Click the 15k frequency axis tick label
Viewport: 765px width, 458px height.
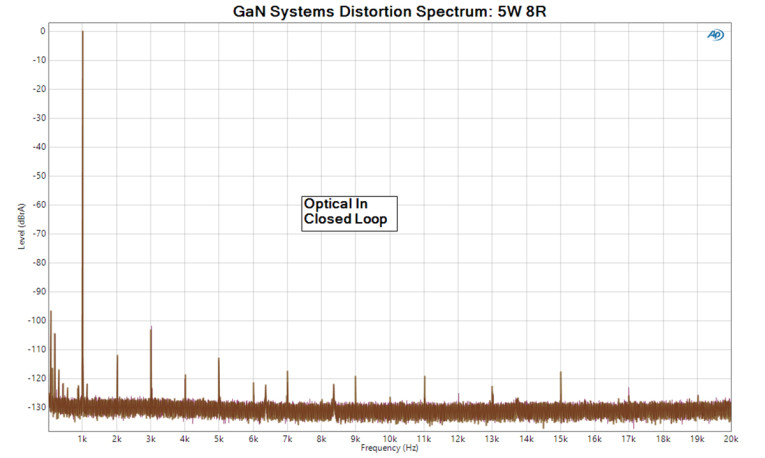coord(560,439)
